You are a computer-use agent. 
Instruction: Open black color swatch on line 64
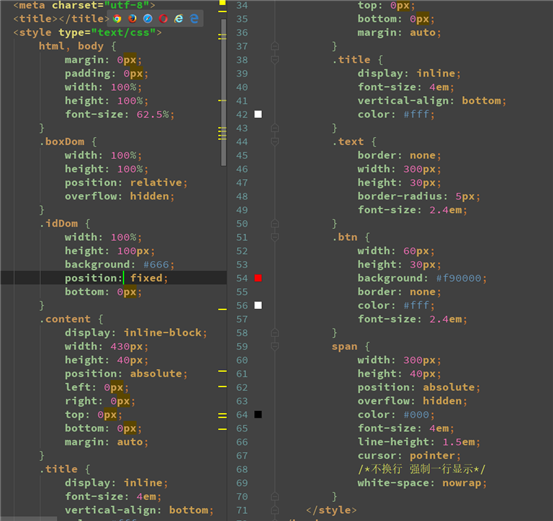[x=258, y=414]
